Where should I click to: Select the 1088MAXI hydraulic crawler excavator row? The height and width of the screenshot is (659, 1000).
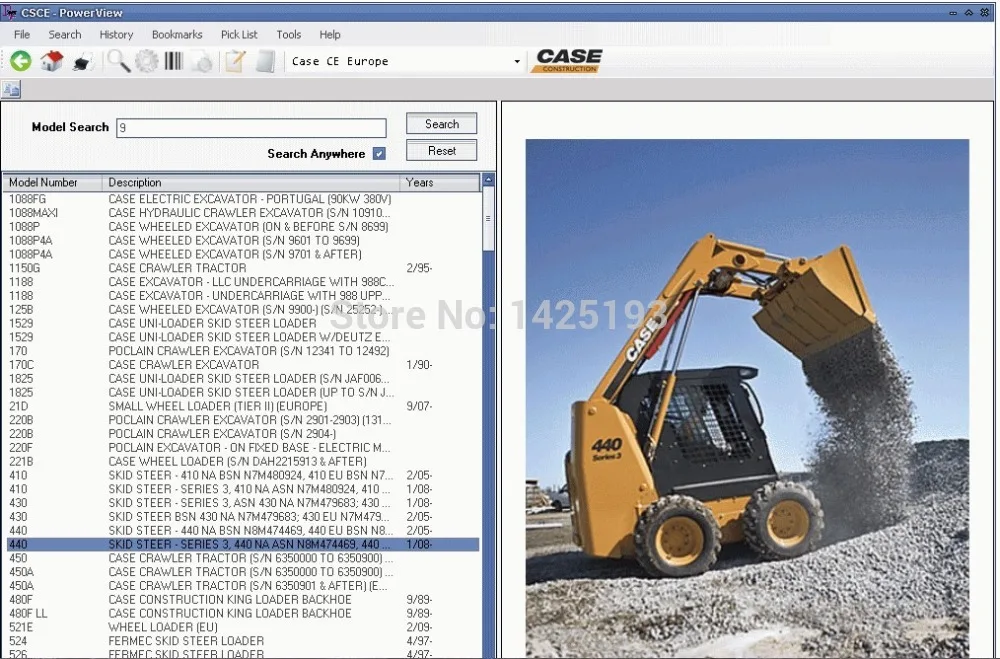(x=242, y=212)
